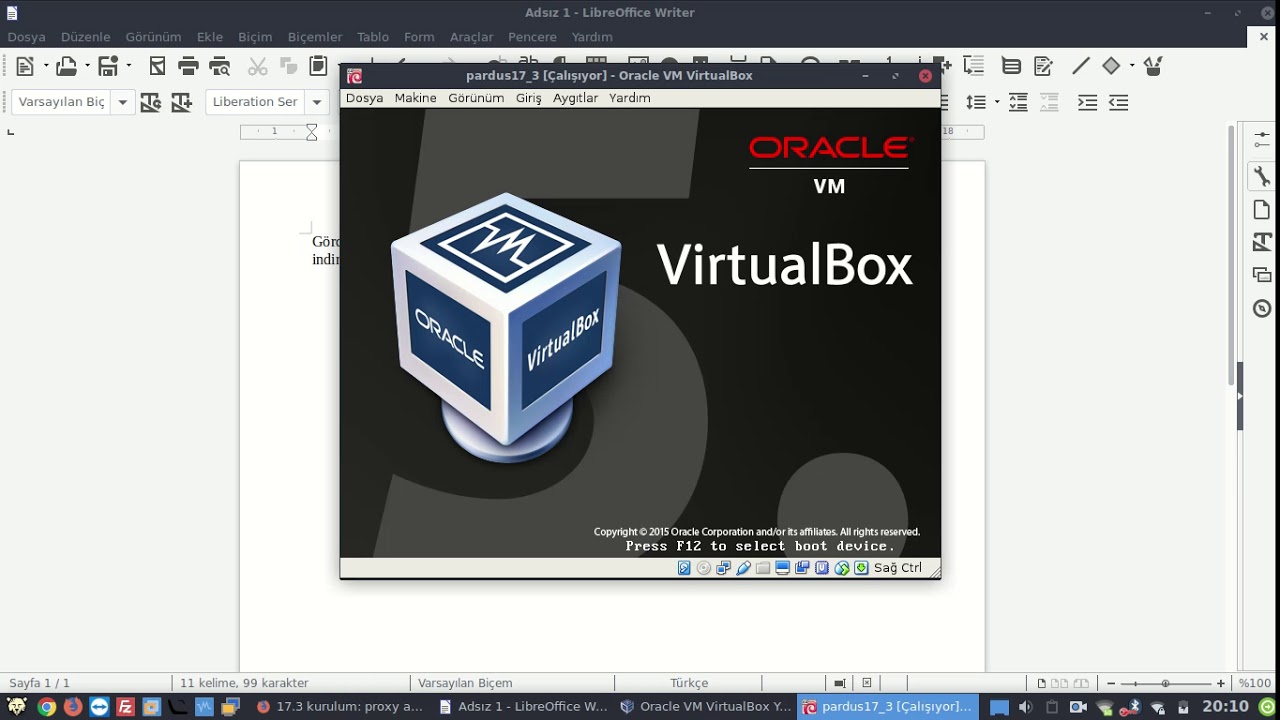The width and height of the screenshot is (1280, 720).
Task: Click the Basic Shapes diamond icon
Action: point(1111,66)
